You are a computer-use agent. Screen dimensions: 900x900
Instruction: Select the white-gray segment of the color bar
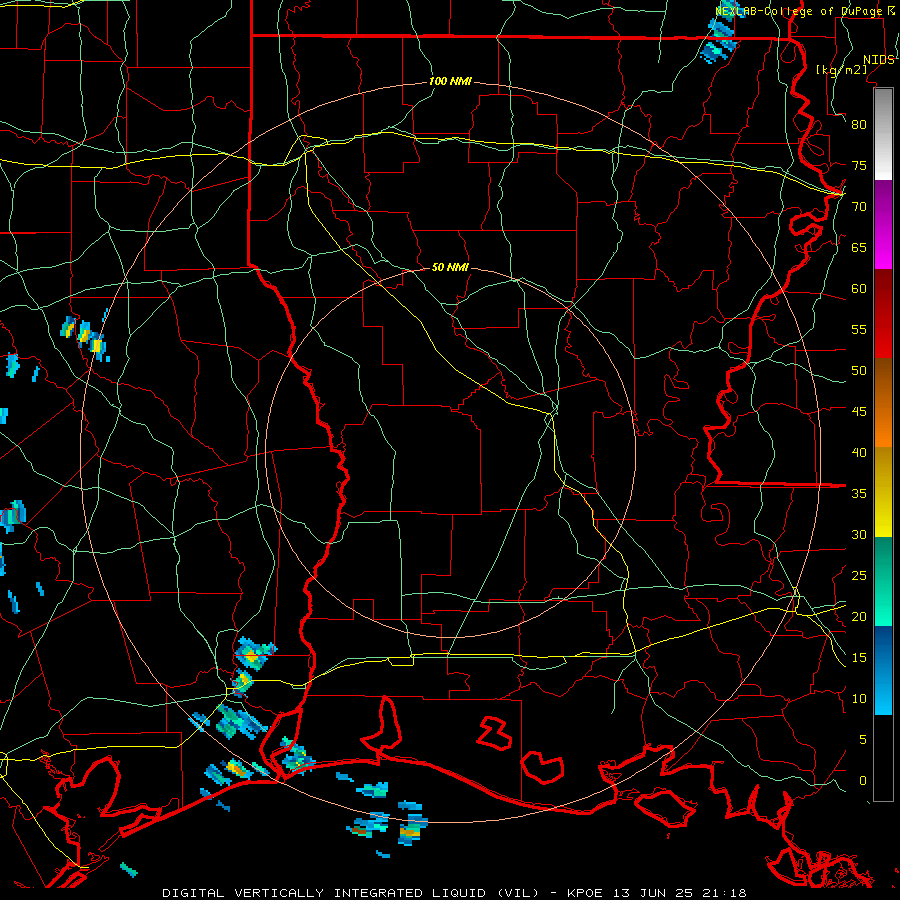tap(883, 134)
